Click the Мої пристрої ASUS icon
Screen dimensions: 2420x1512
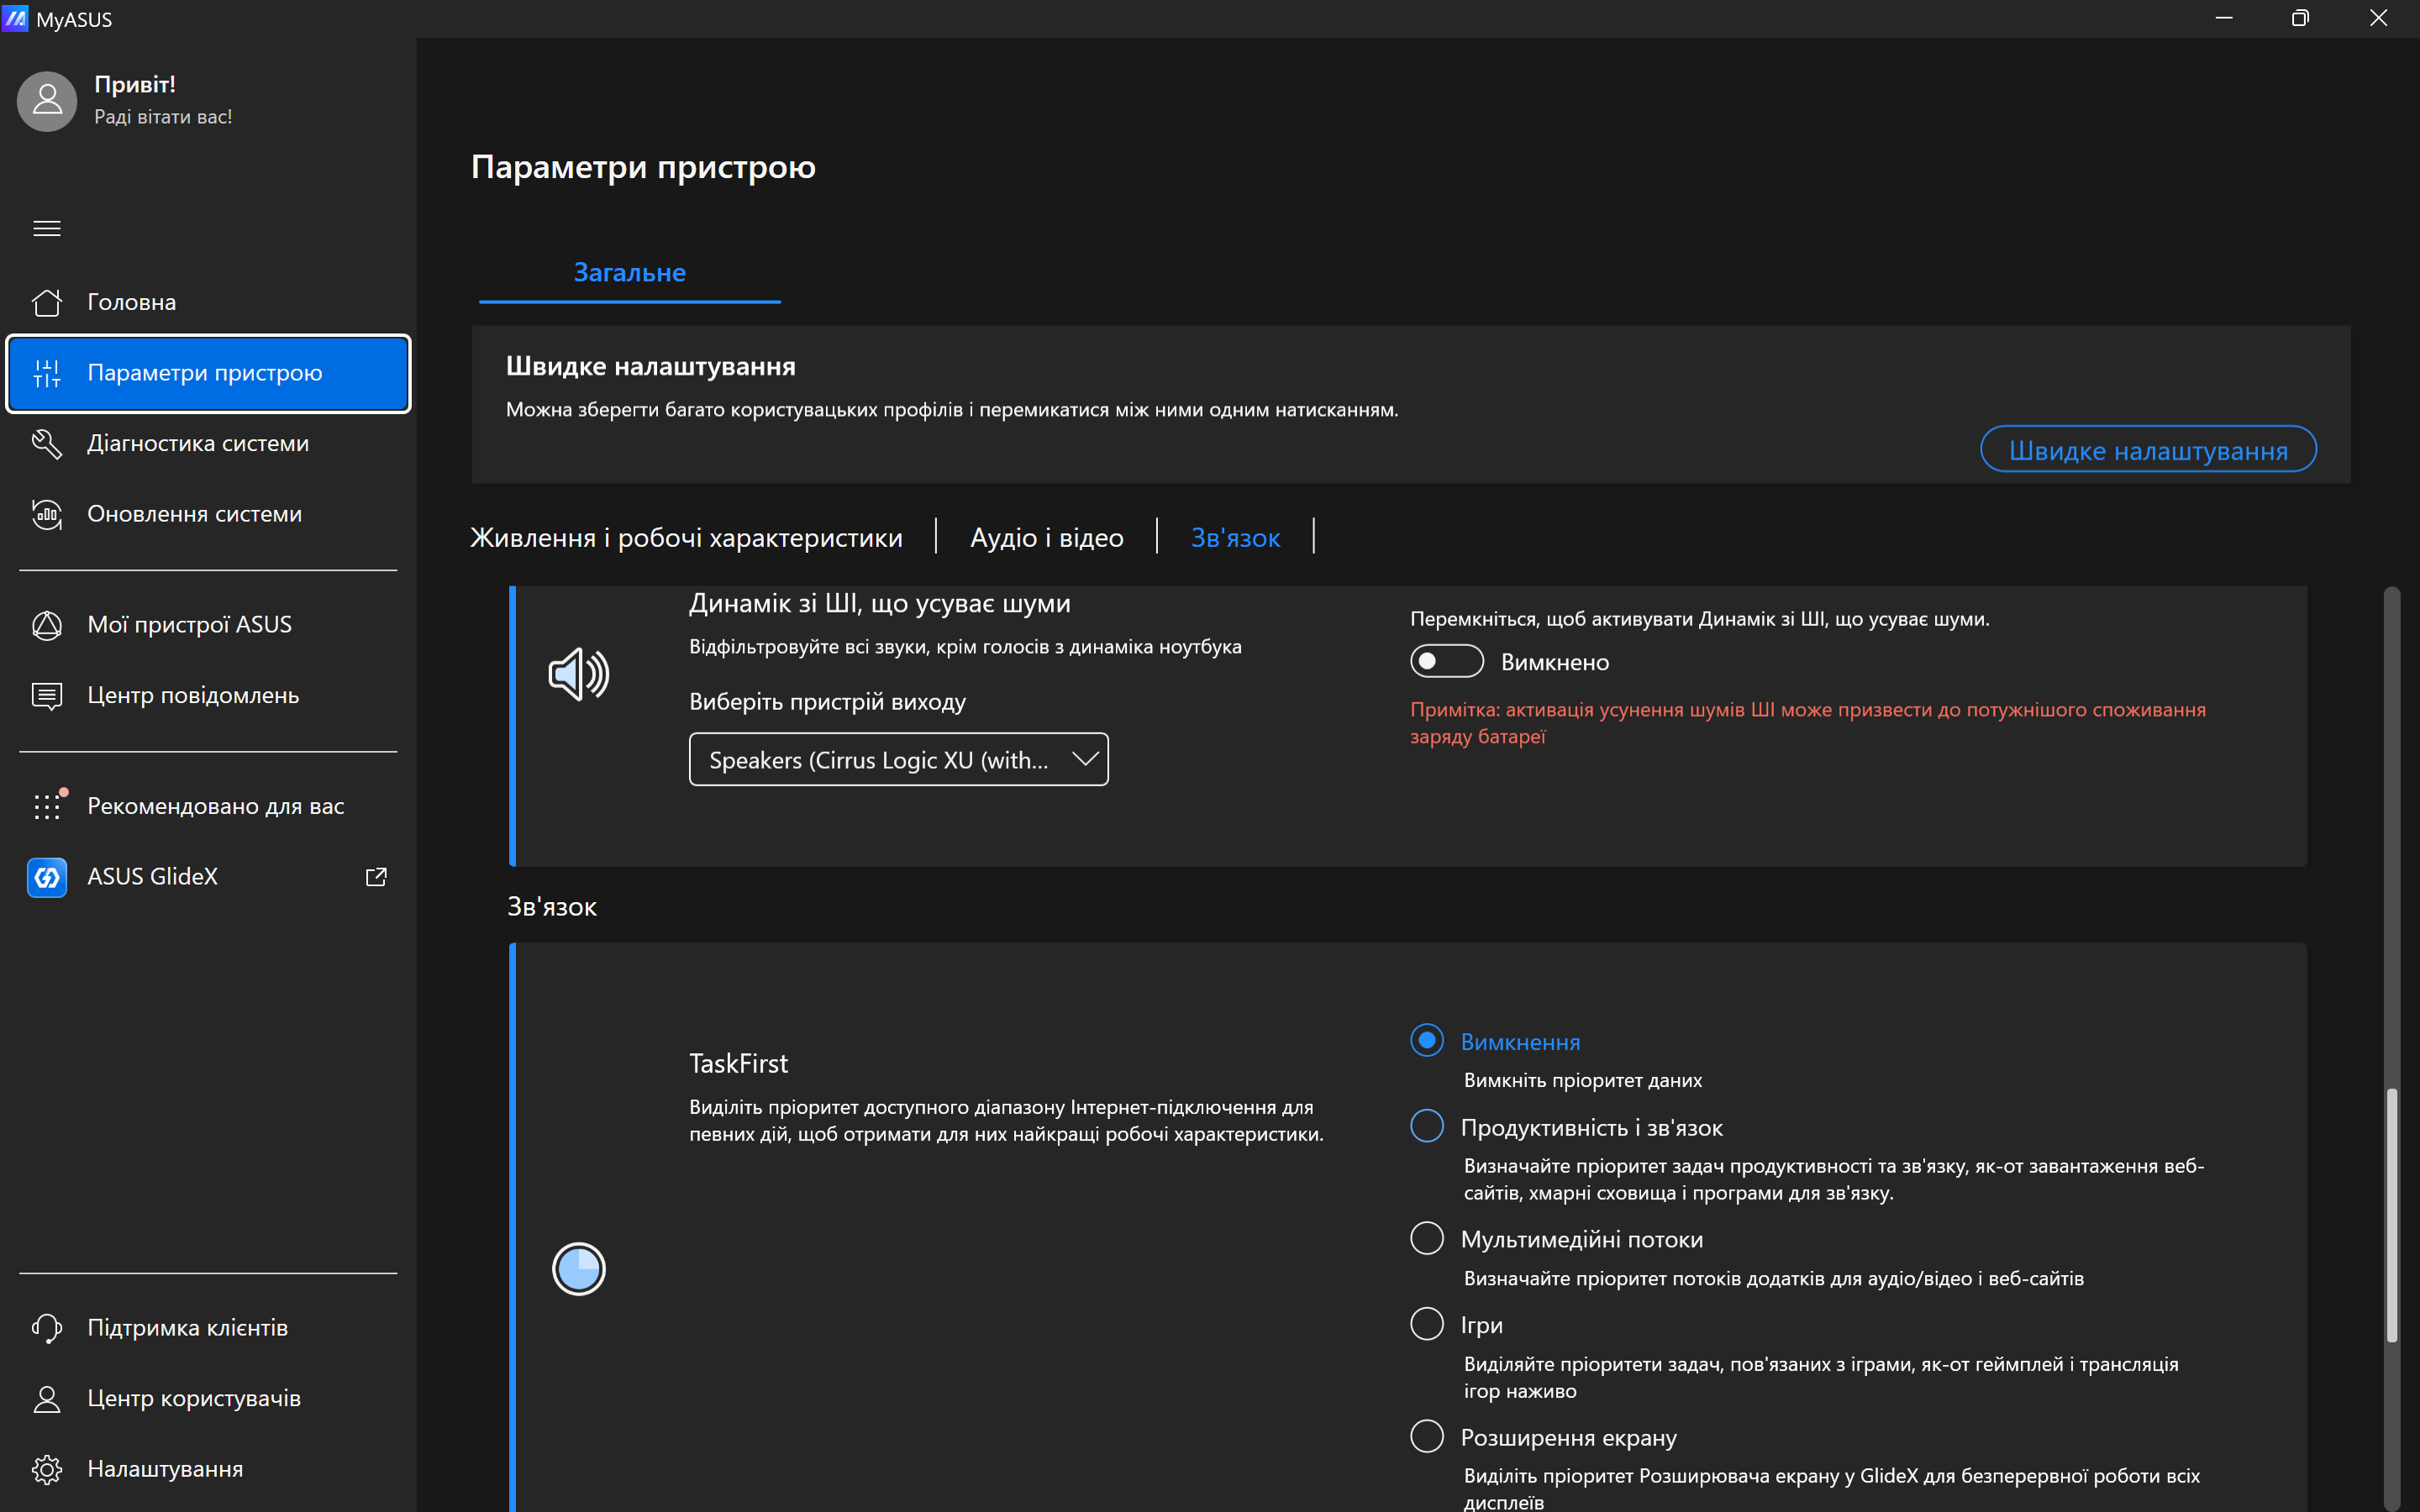point(47,625)
